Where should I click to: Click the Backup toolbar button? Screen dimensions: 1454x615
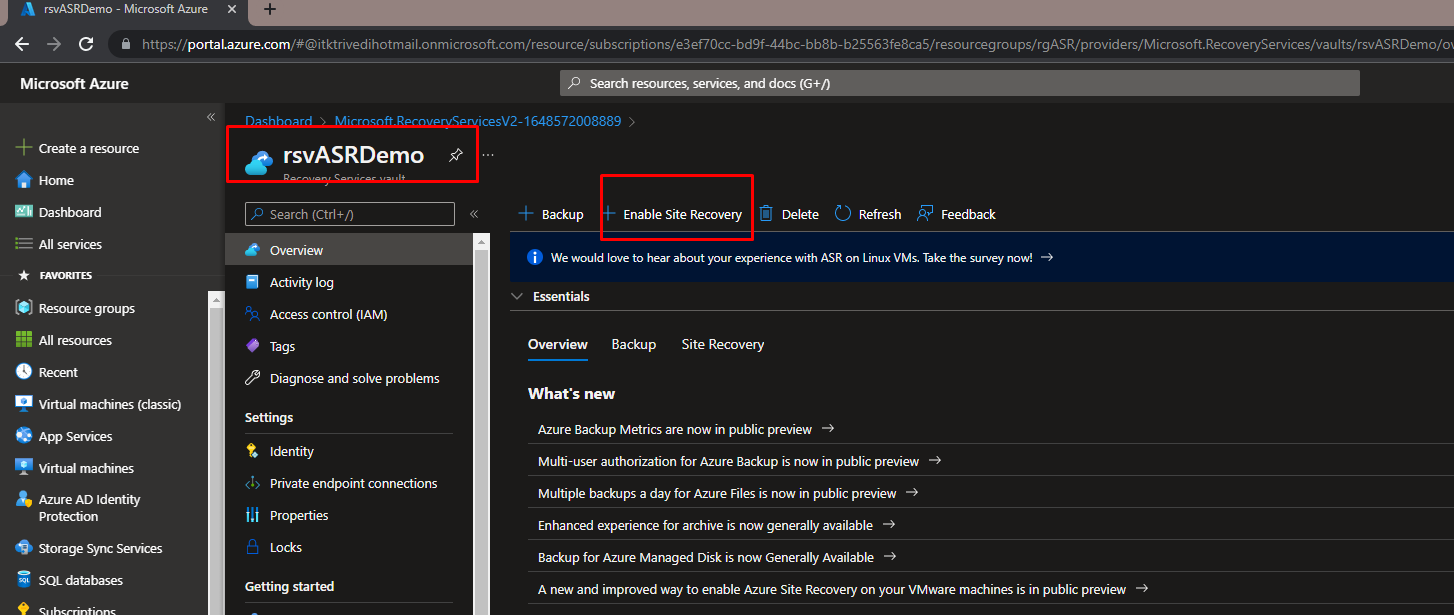[x=551, y=214]
